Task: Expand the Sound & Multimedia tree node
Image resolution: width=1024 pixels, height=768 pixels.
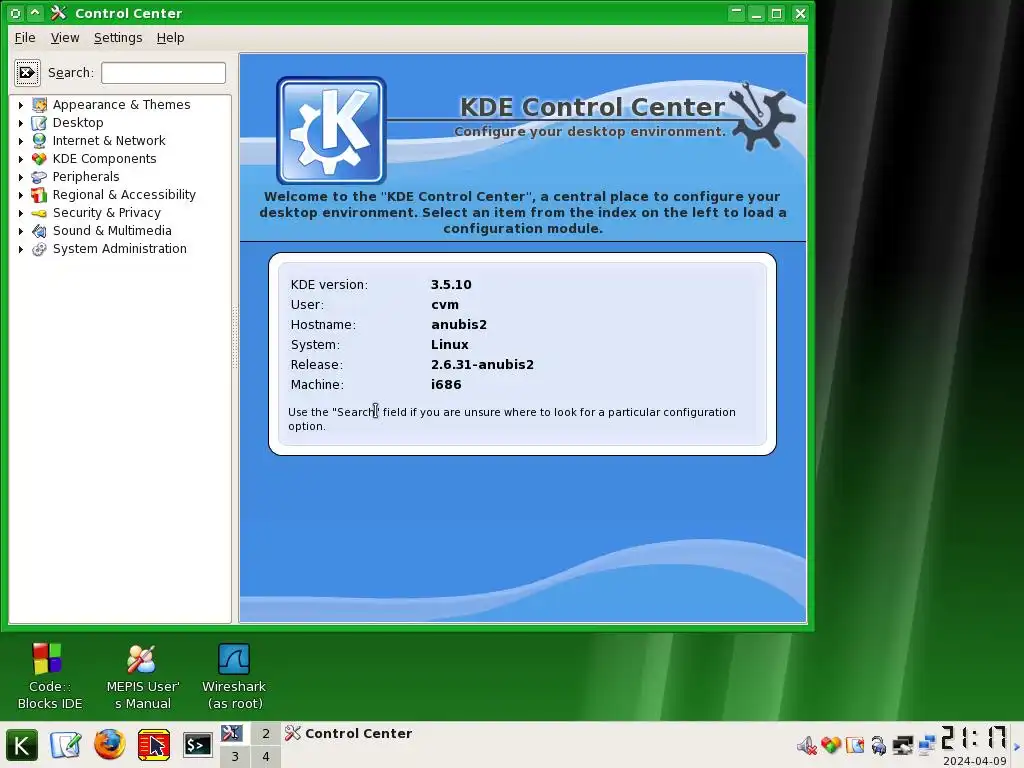Action: coord(21,231)
